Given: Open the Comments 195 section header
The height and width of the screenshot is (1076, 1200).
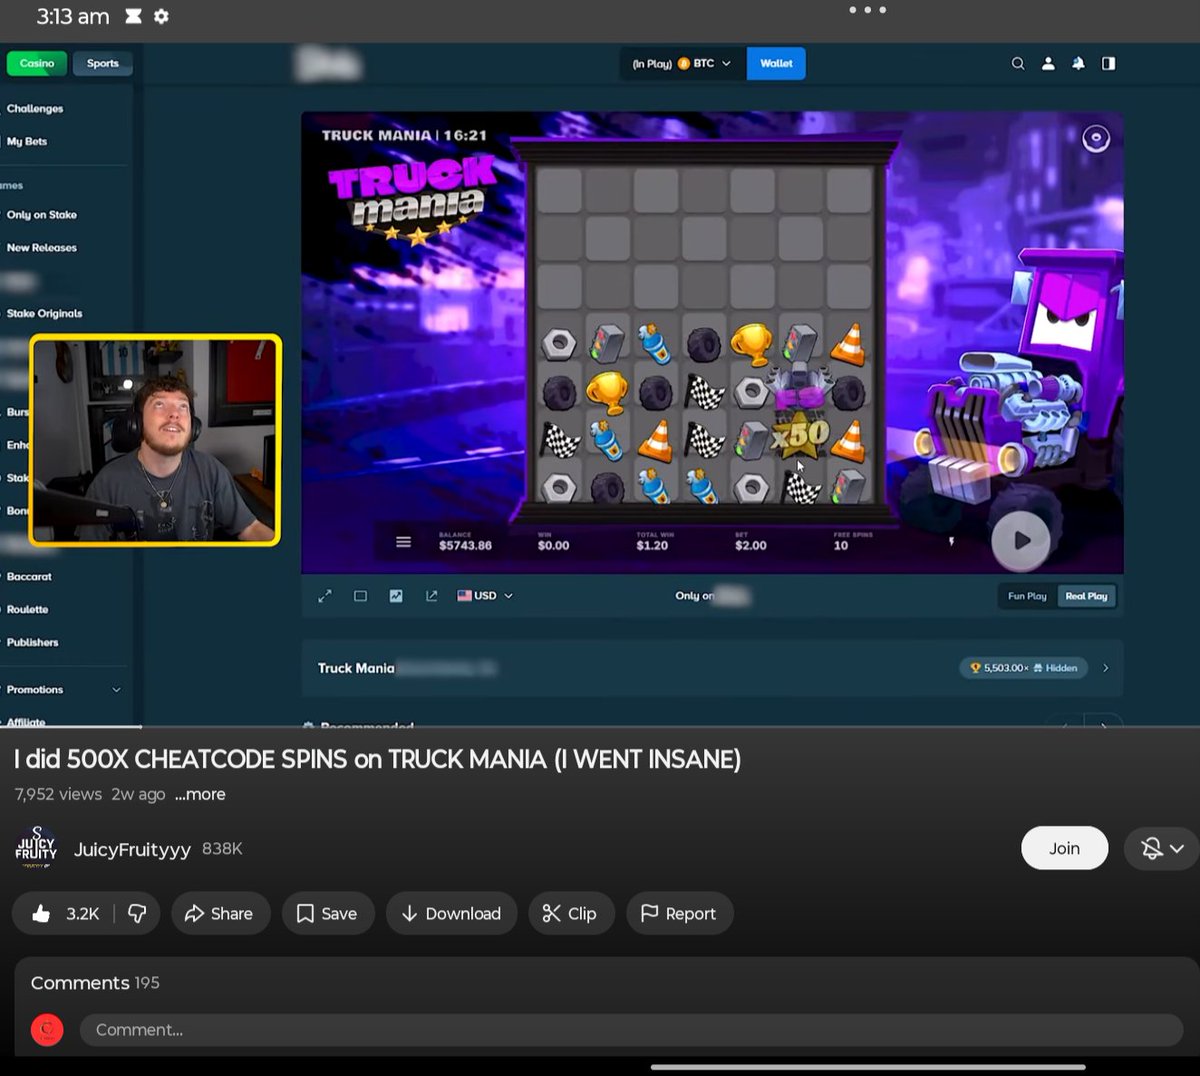Looking at the screenshot, I should [95, 983].
